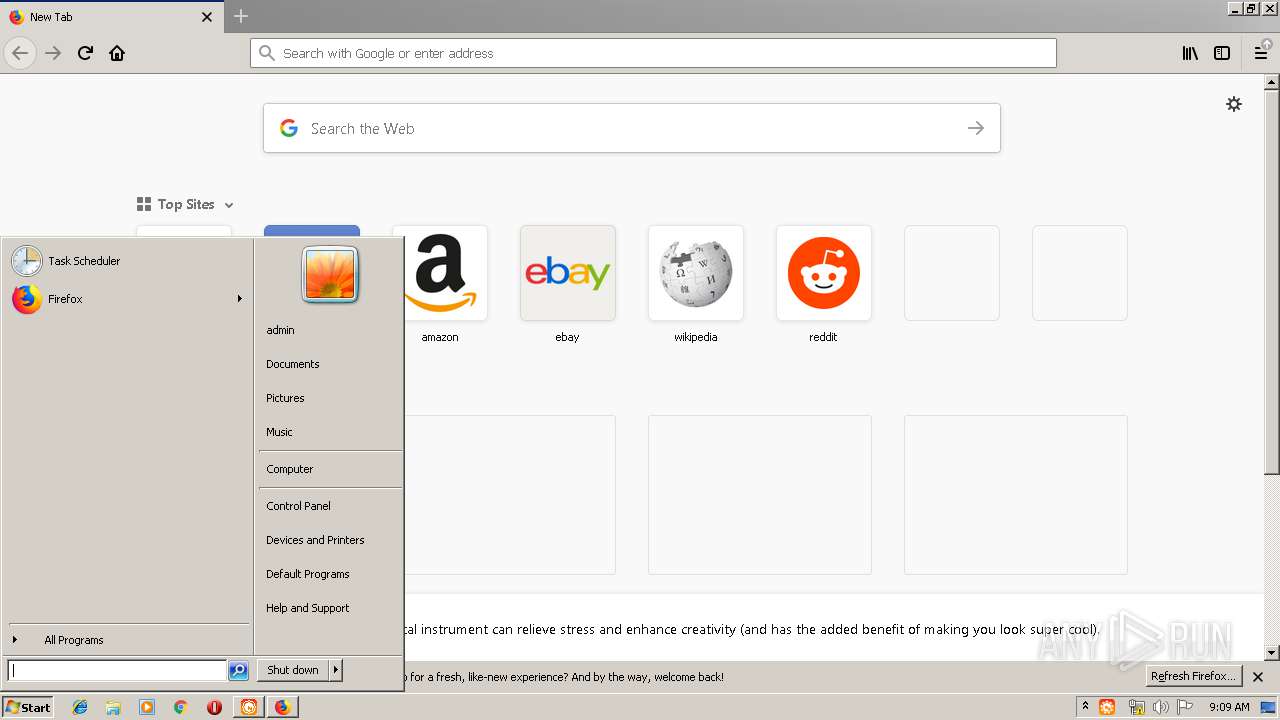1280x720 pixels.
Task: Click the 9:09 AM clock
Action: (1229, 707)
